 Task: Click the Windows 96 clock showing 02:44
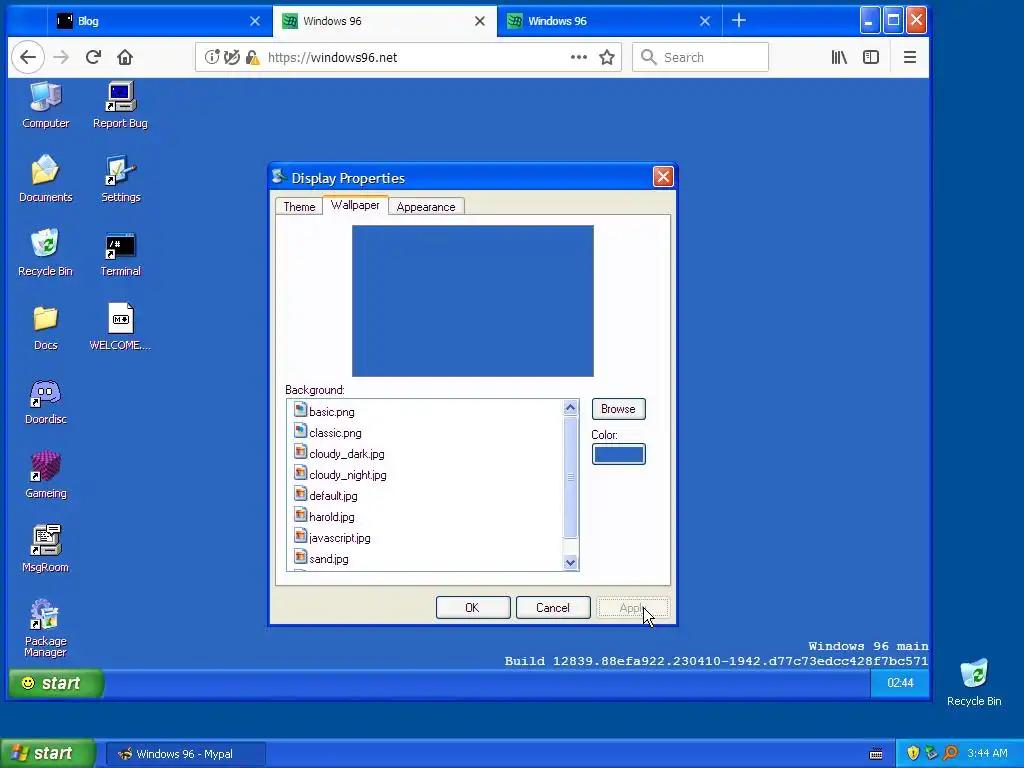900,683
